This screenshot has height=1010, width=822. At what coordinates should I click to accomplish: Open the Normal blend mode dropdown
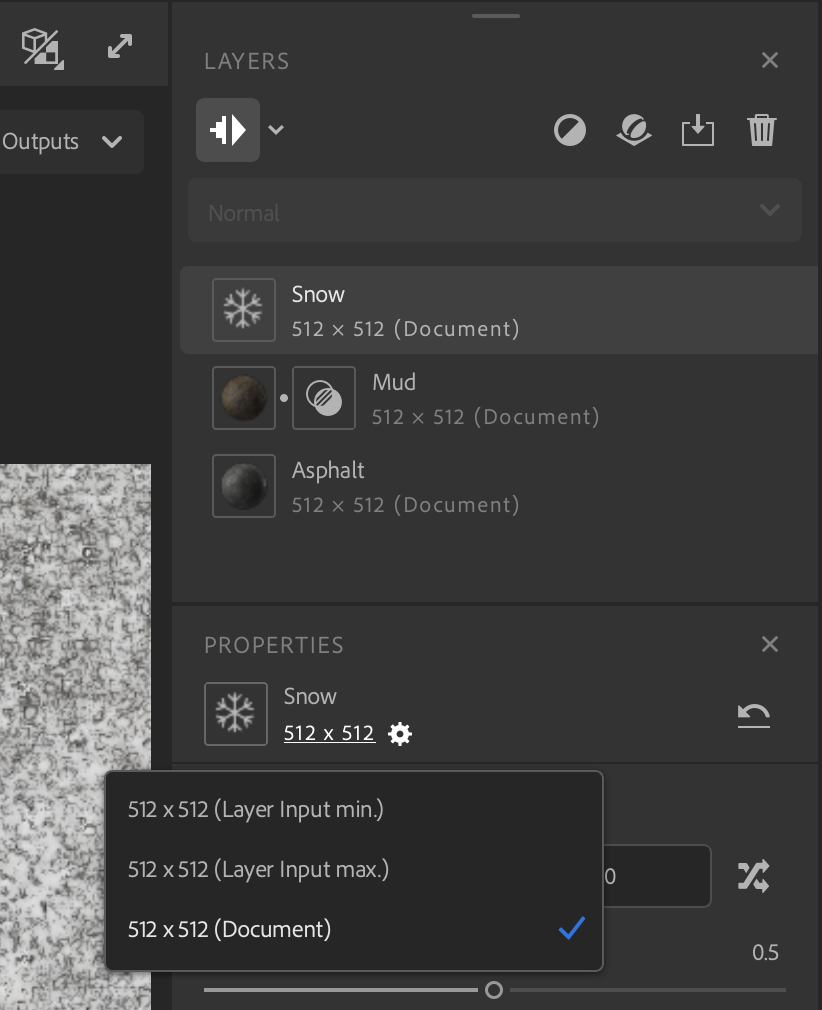[494, 210]
